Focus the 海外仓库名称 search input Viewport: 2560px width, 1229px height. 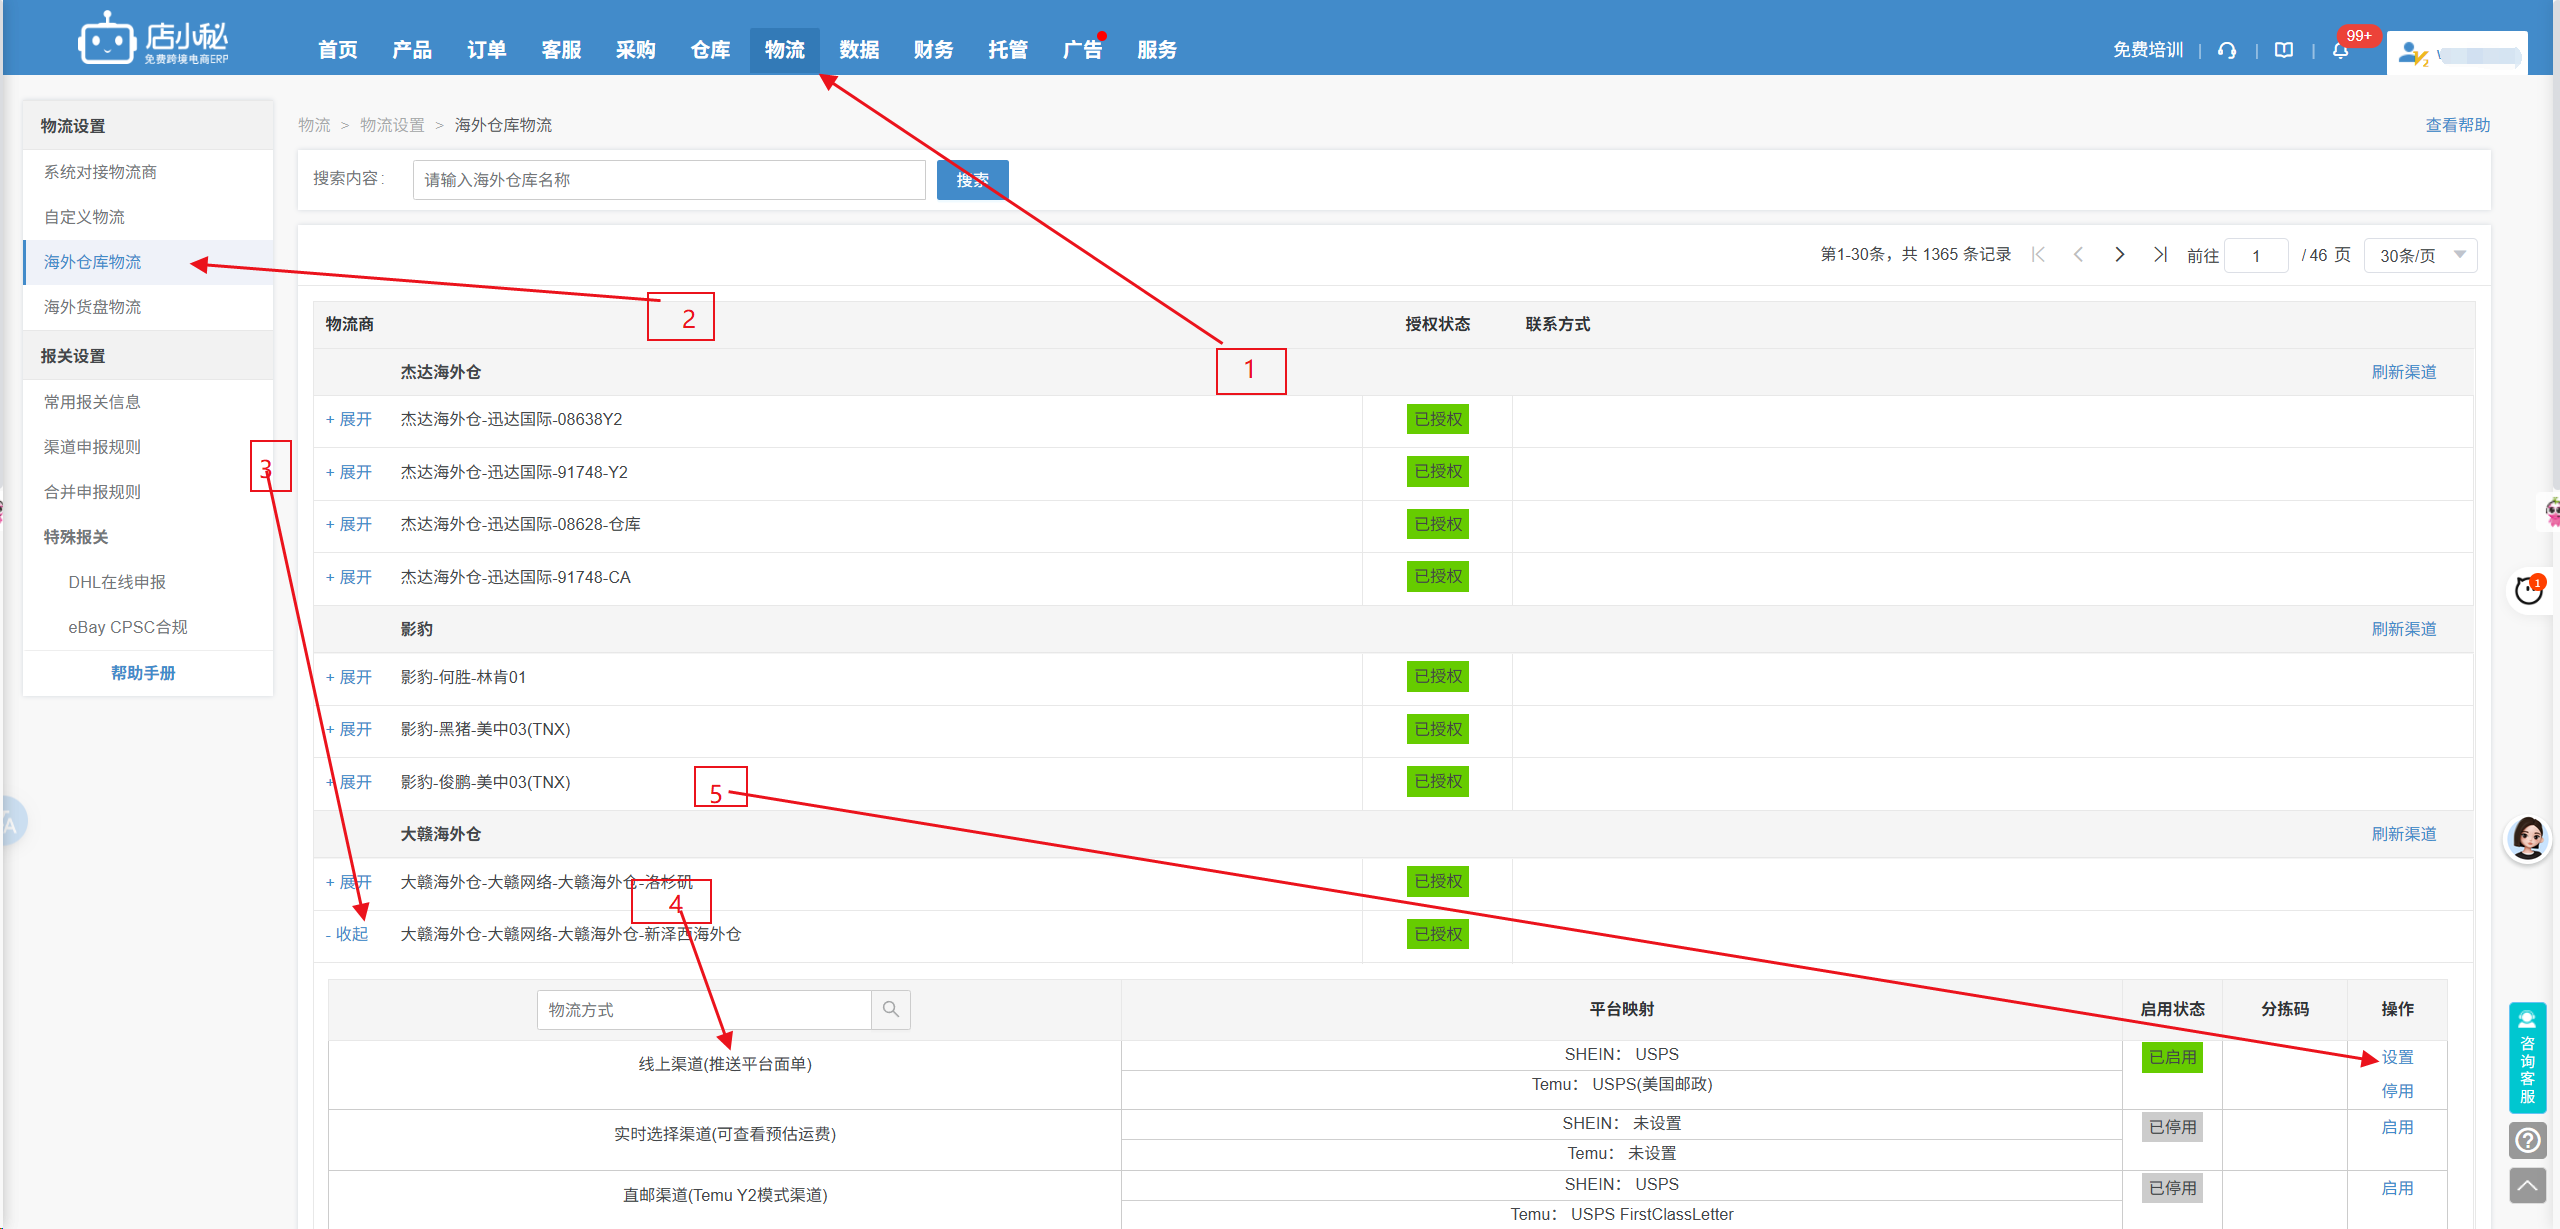[x=669, y=180]
